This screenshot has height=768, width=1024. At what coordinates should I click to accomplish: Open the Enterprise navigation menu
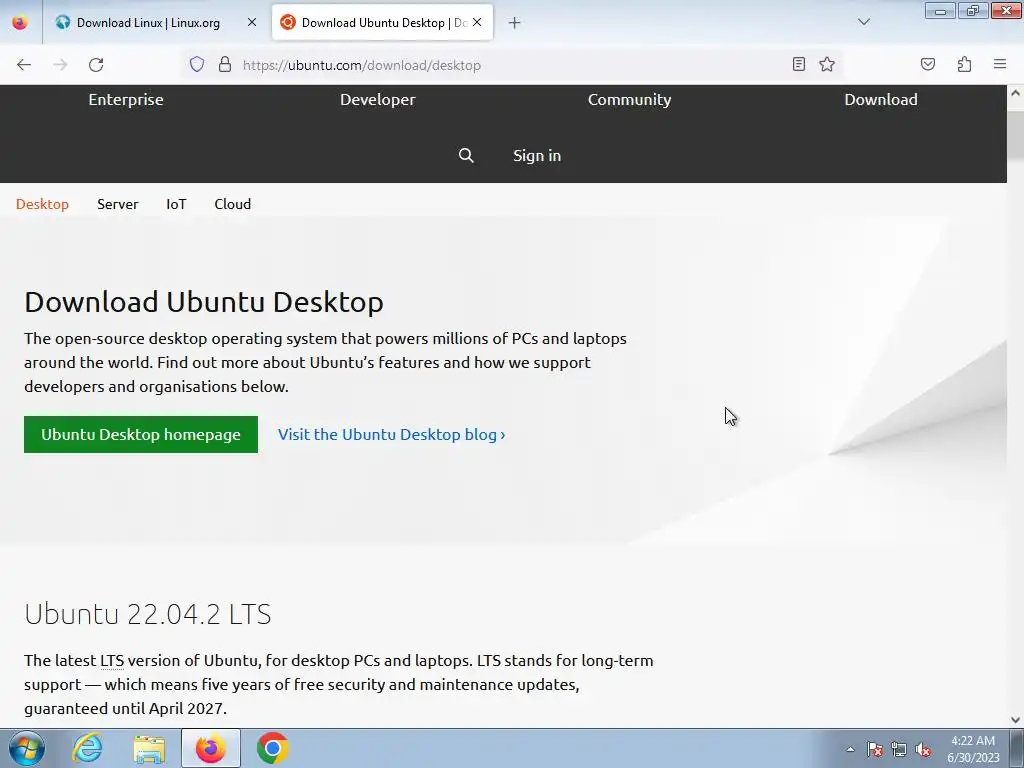[x=126, y=99]
